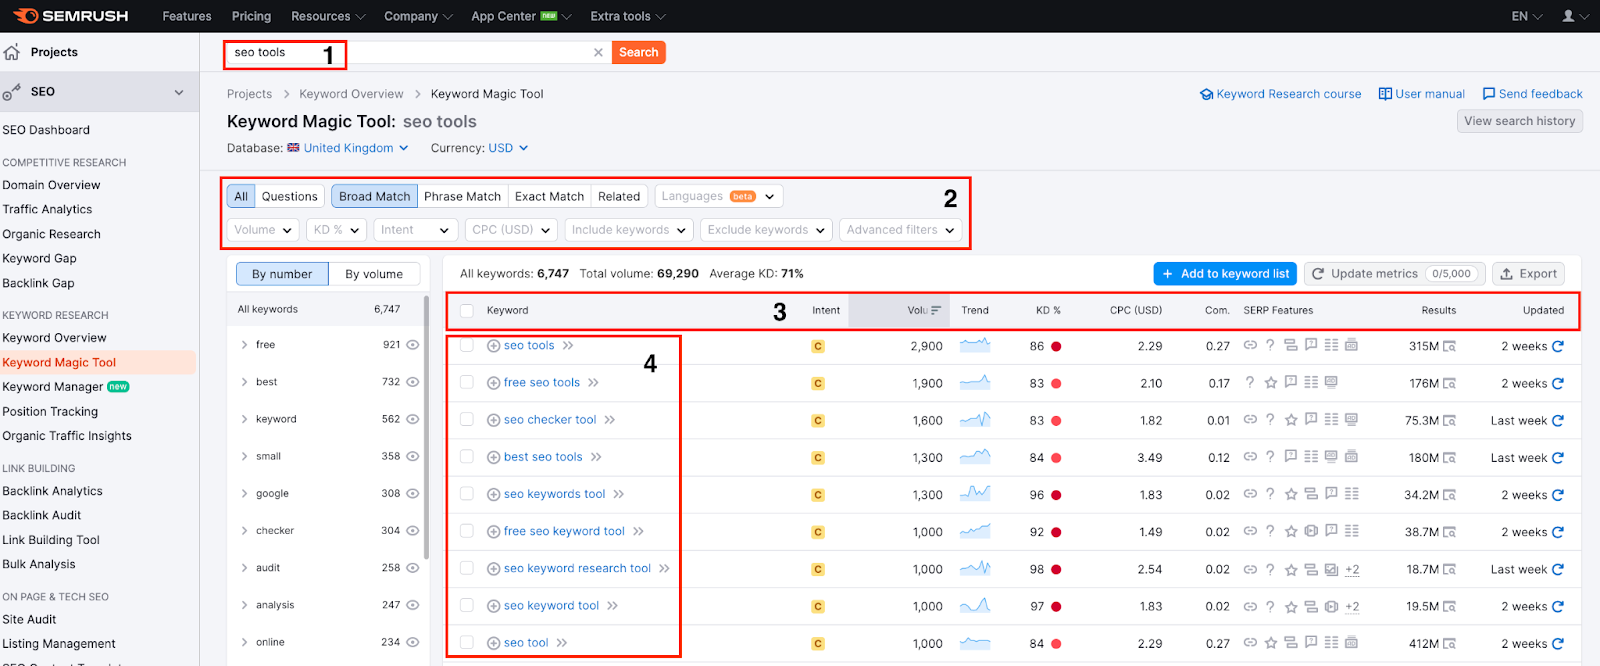
Task: Click the Semrush logo icon
Action: coord(26,16)
